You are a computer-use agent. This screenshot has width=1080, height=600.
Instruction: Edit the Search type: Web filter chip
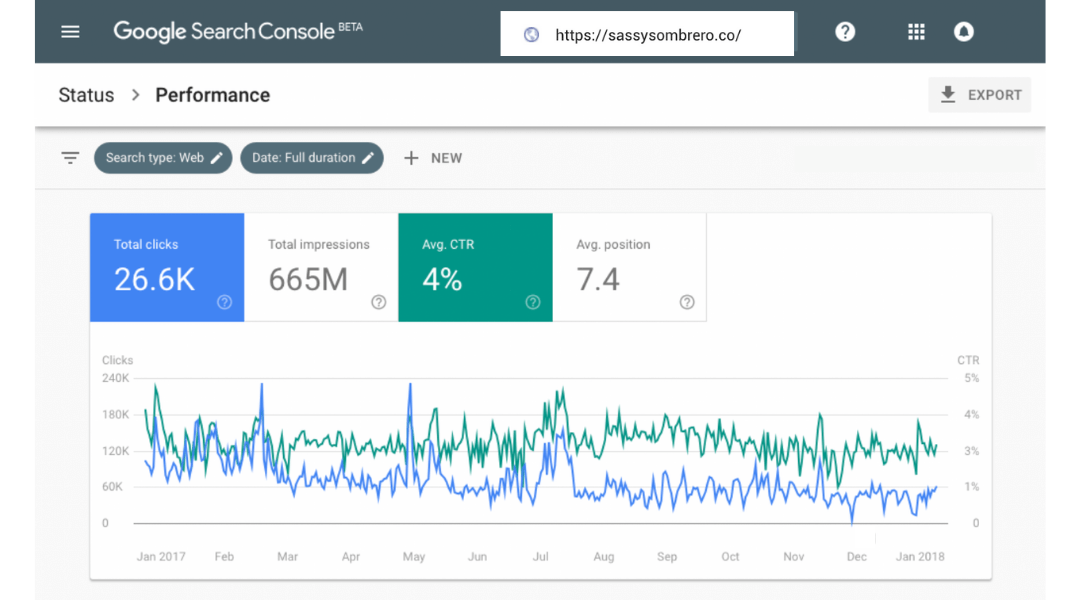[163, 158]
